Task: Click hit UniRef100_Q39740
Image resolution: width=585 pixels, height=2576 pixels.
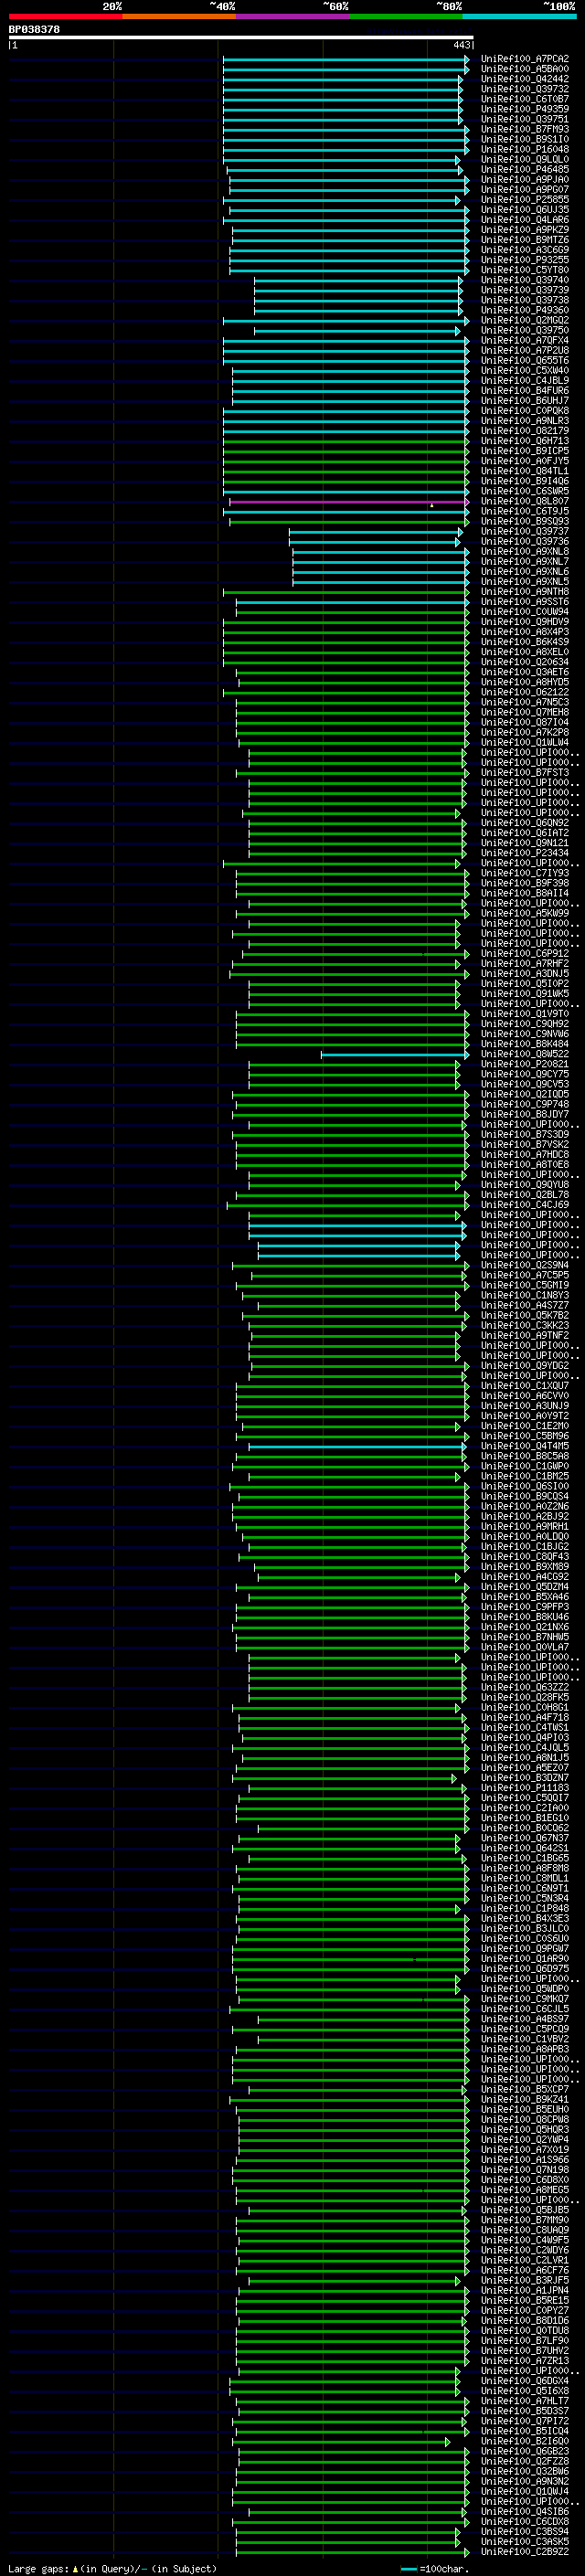Action: tap(525, 280)
